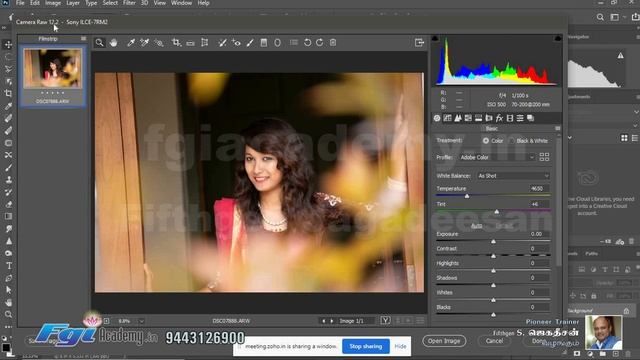
Task: Rotate image counterclockwise
Action: [x=307, y=42]
